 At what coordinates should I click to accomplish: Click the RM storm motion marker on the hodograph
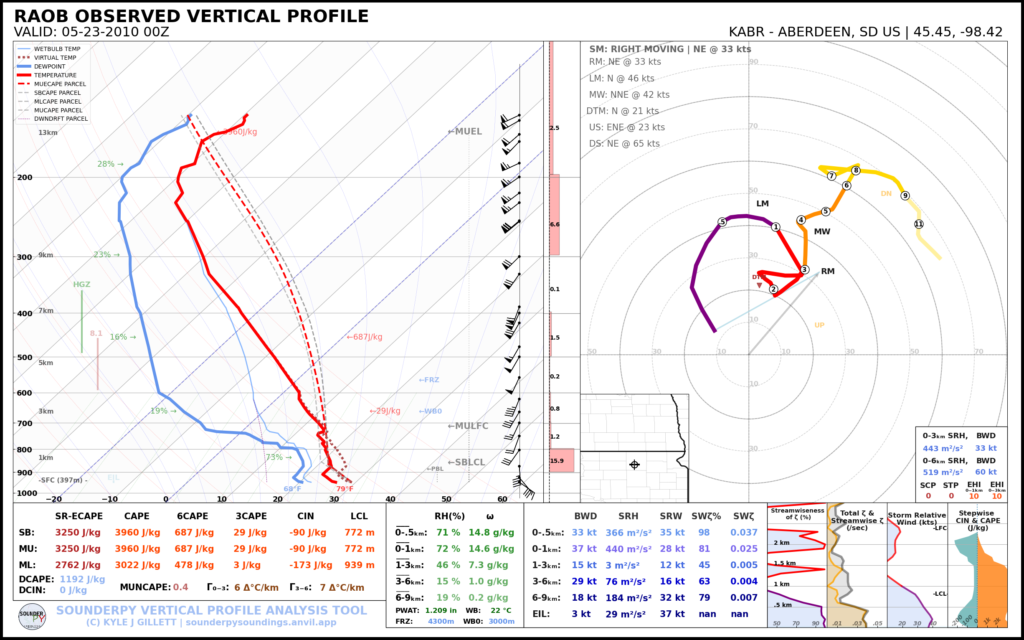pyautogui.click(x=826, y=271)
